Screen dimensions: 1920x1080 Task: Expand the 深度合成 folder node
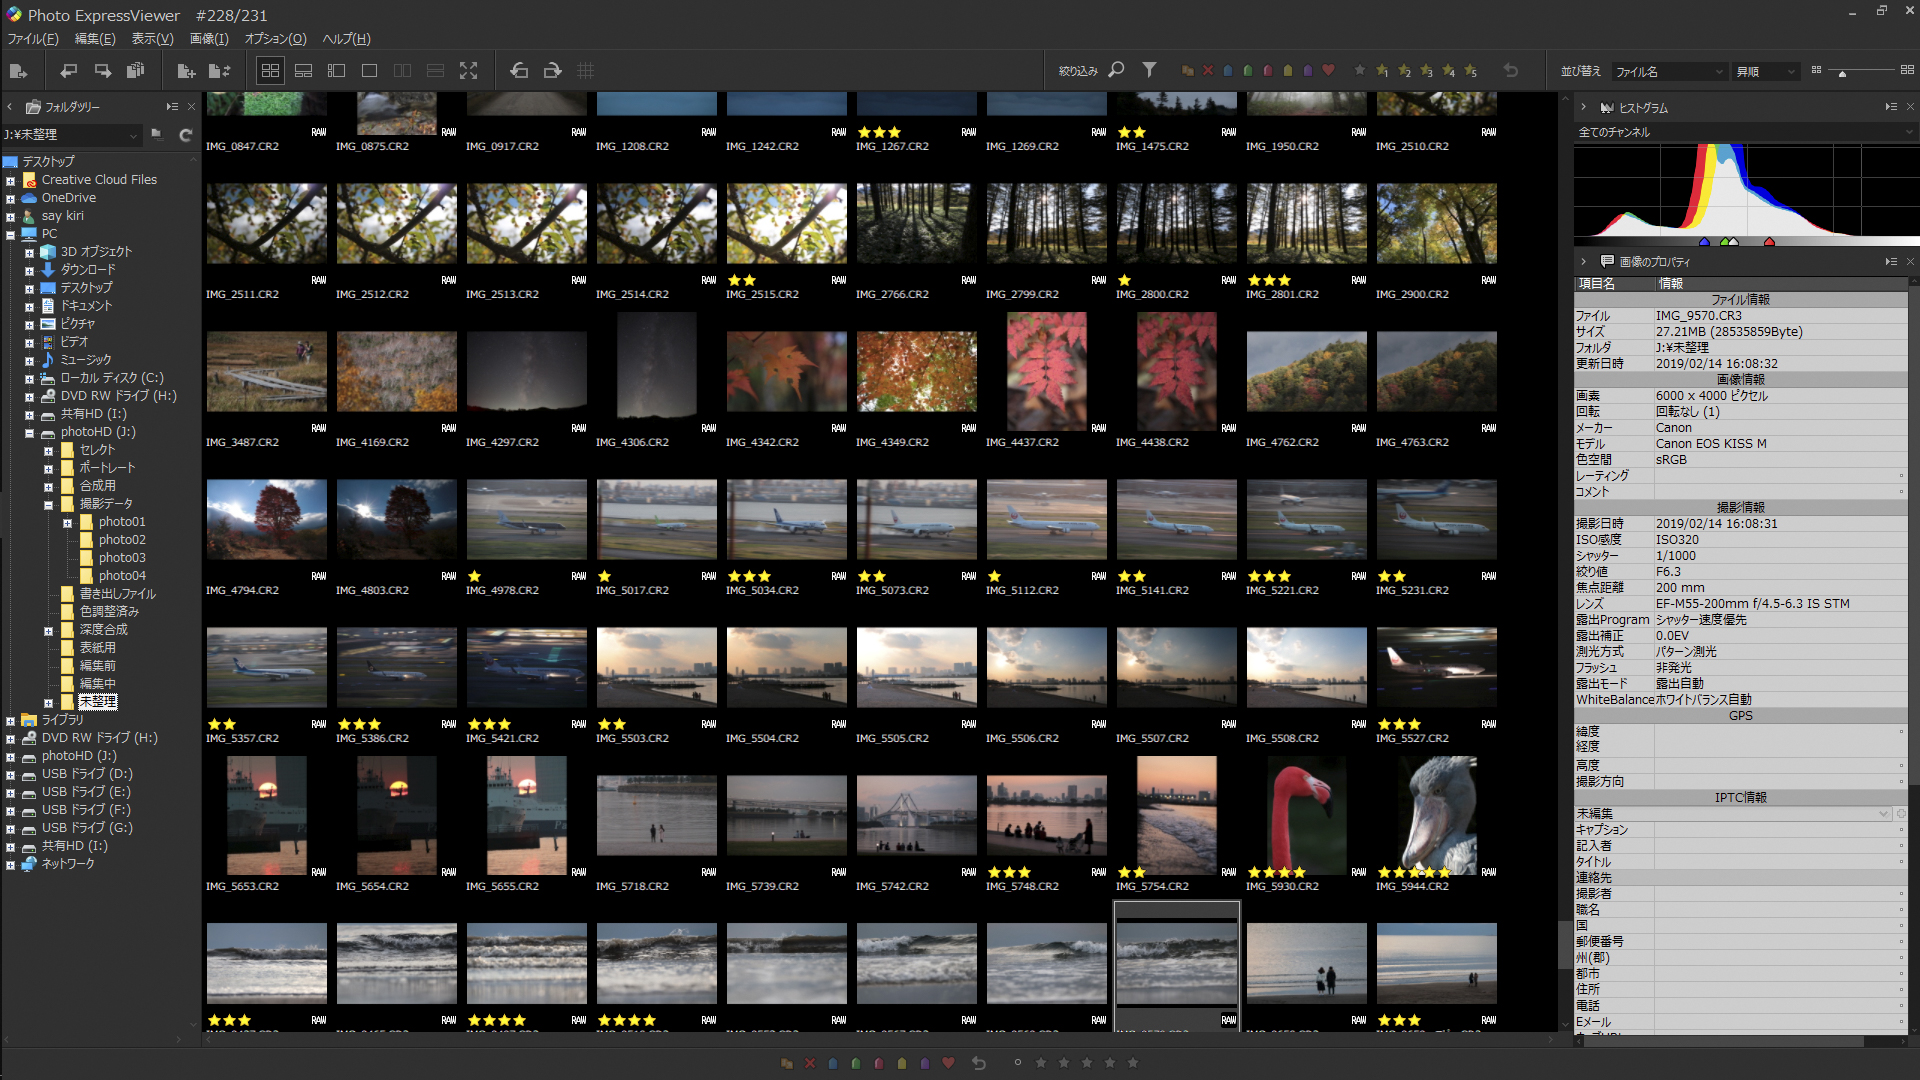[x=48, y=631]
